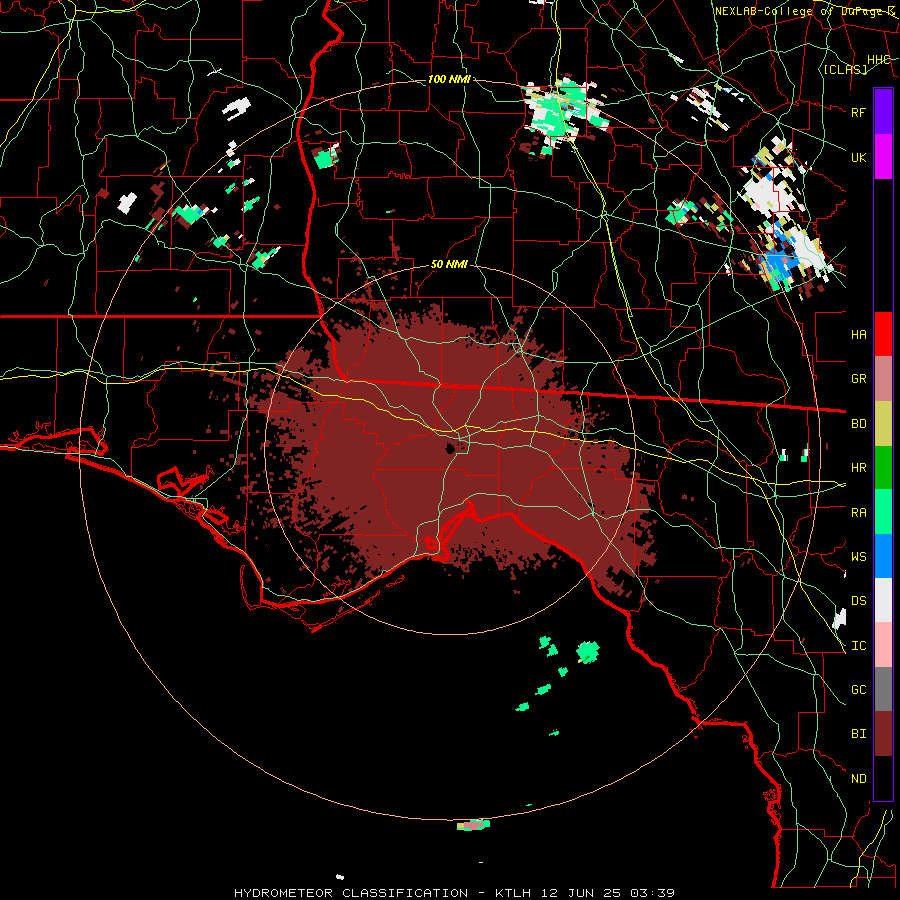Click the BI legend label
The width and height of the screenshot is (900, 900).
click(x=859, y=734)
